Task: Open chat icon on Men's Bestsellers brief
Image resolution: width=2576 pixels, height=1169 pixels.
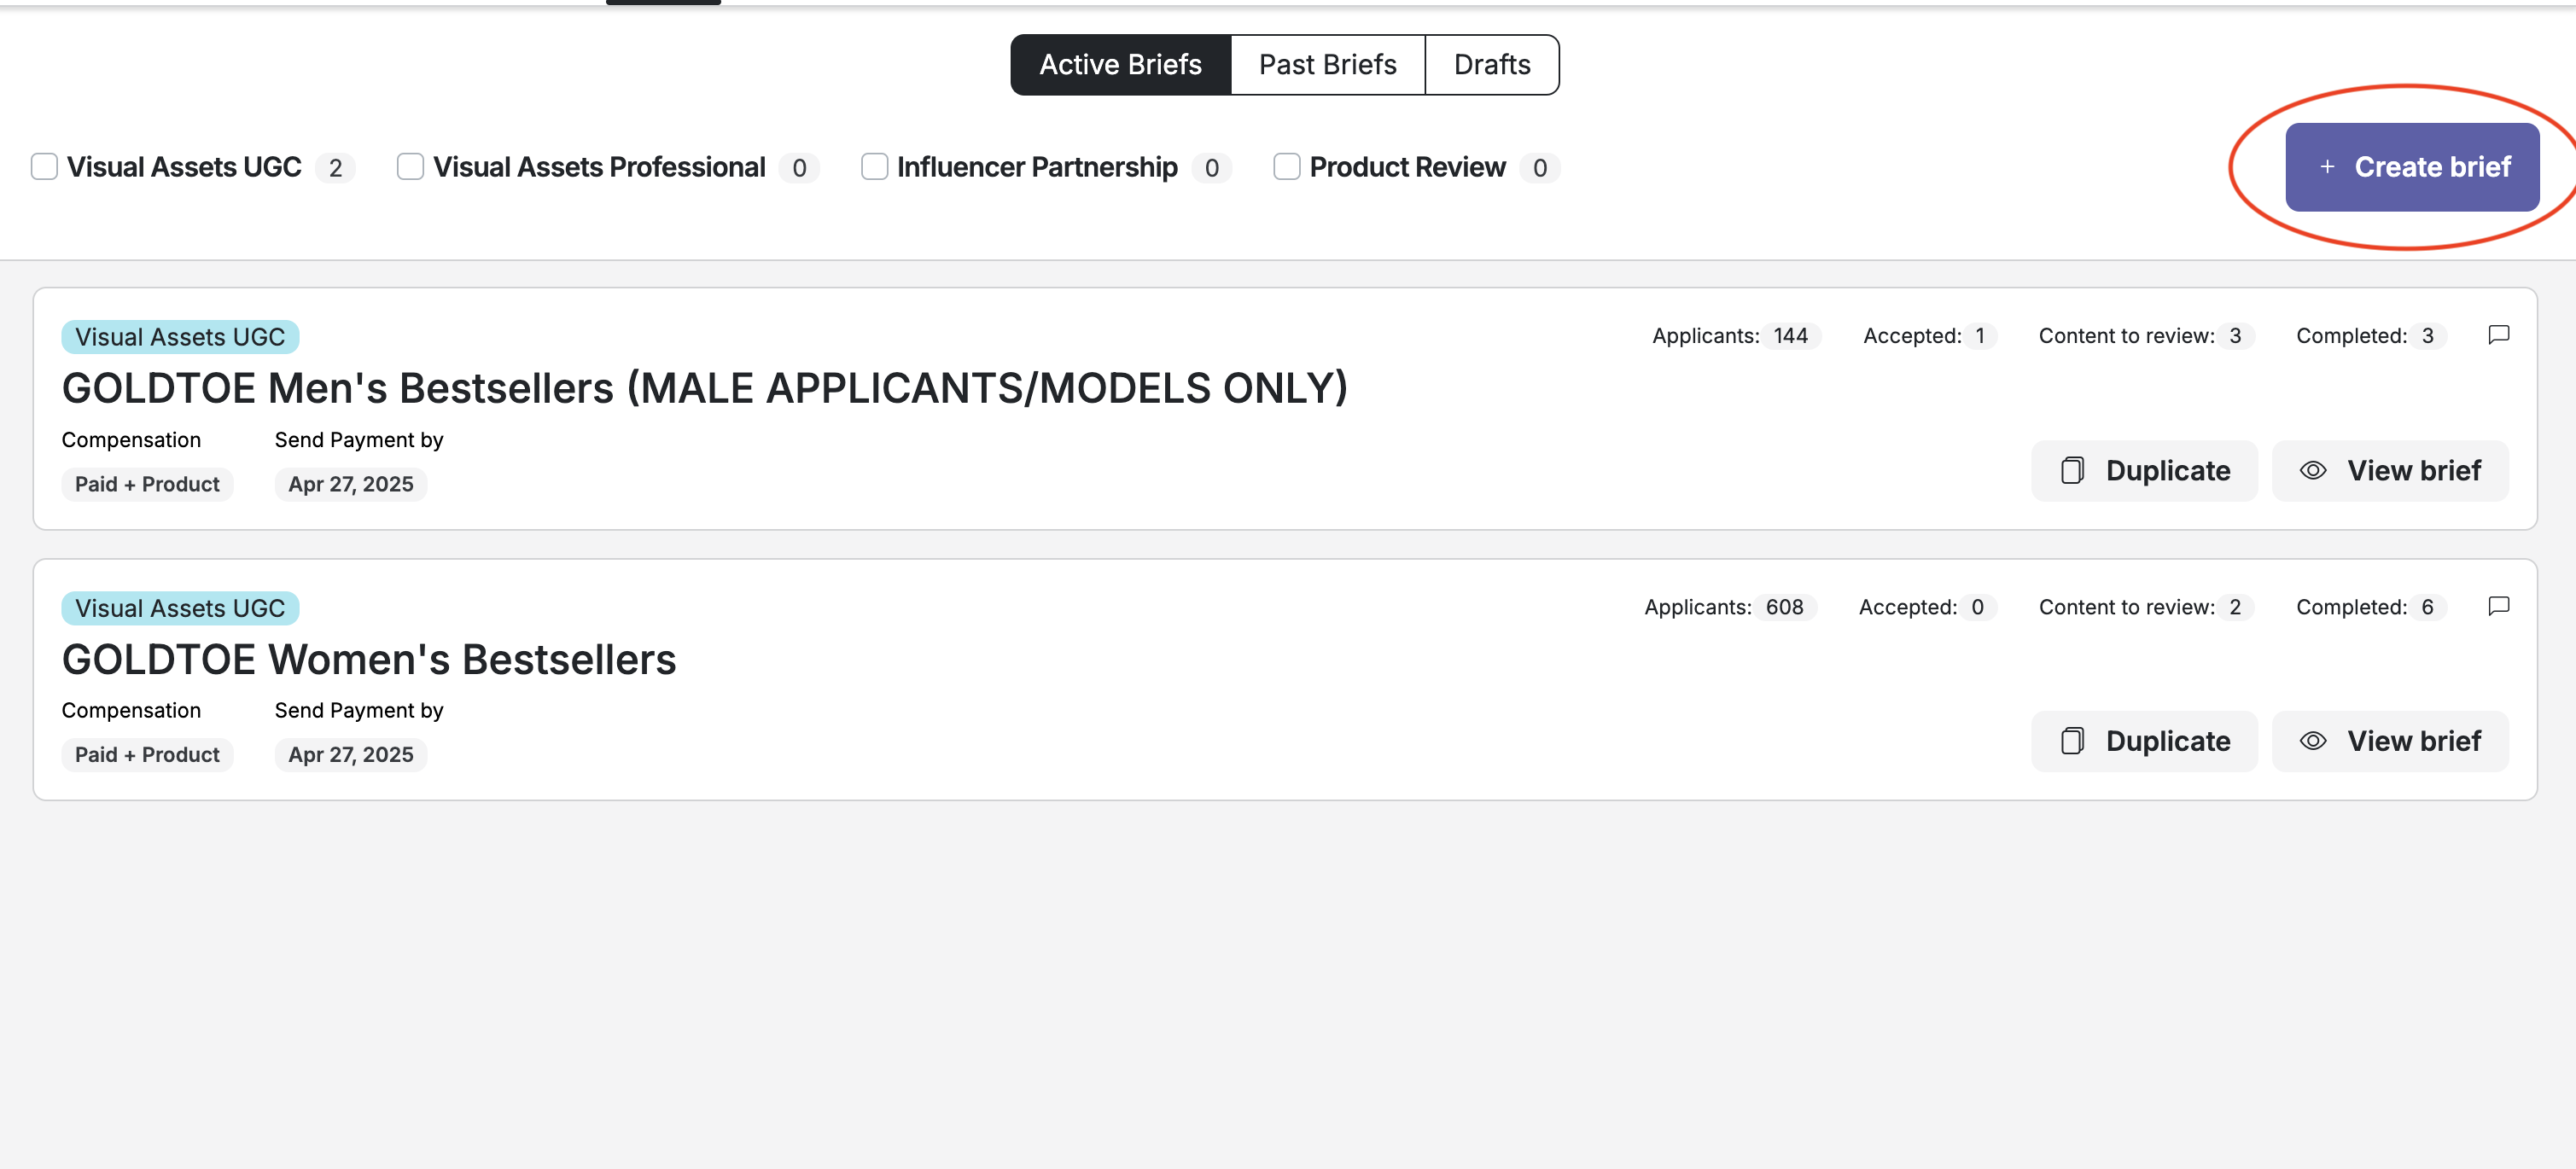Action: click(2498, 335)
